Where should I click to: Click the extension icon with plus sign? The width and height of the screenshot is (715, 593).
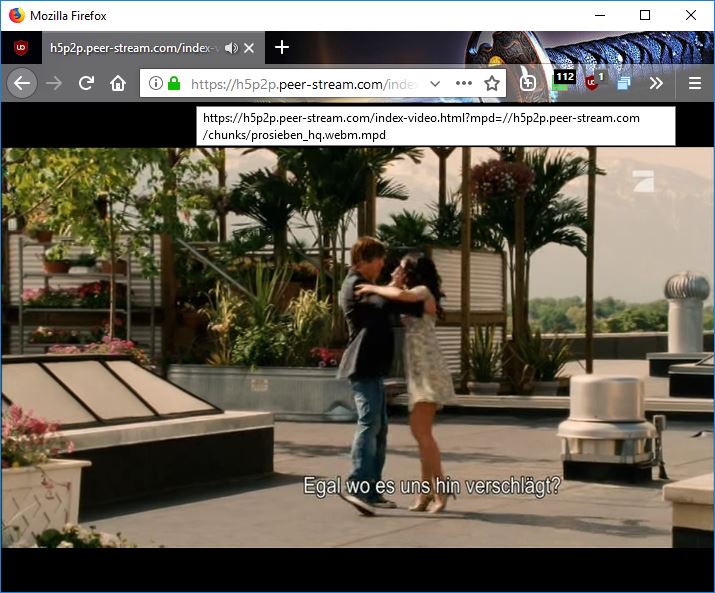[x=528, y=83]
